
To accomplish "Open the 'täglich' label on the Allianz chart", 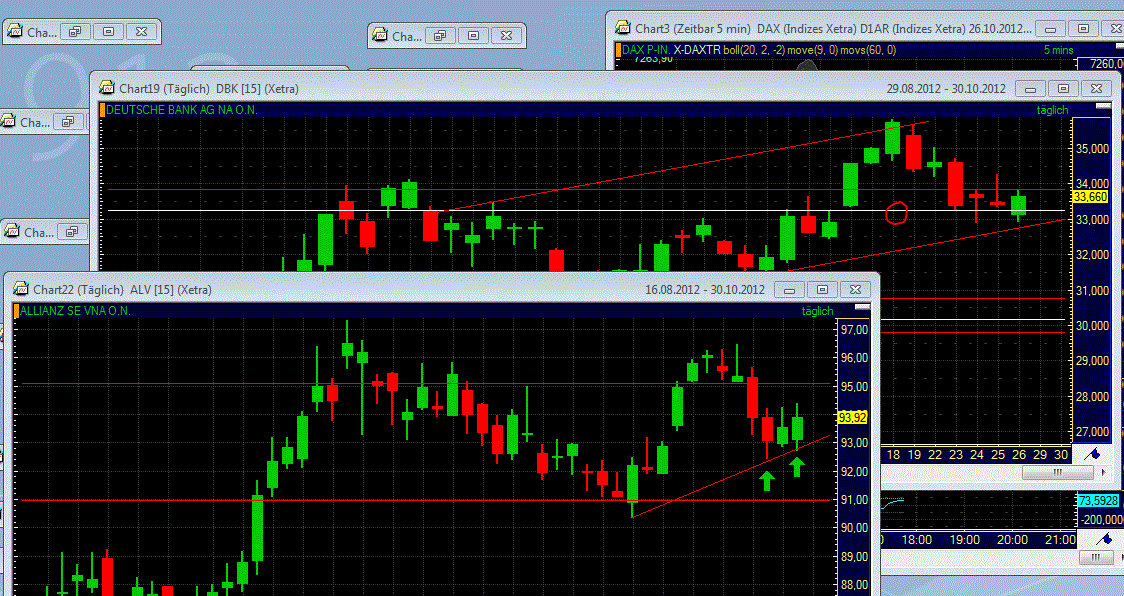I will [x=816, y=311].
